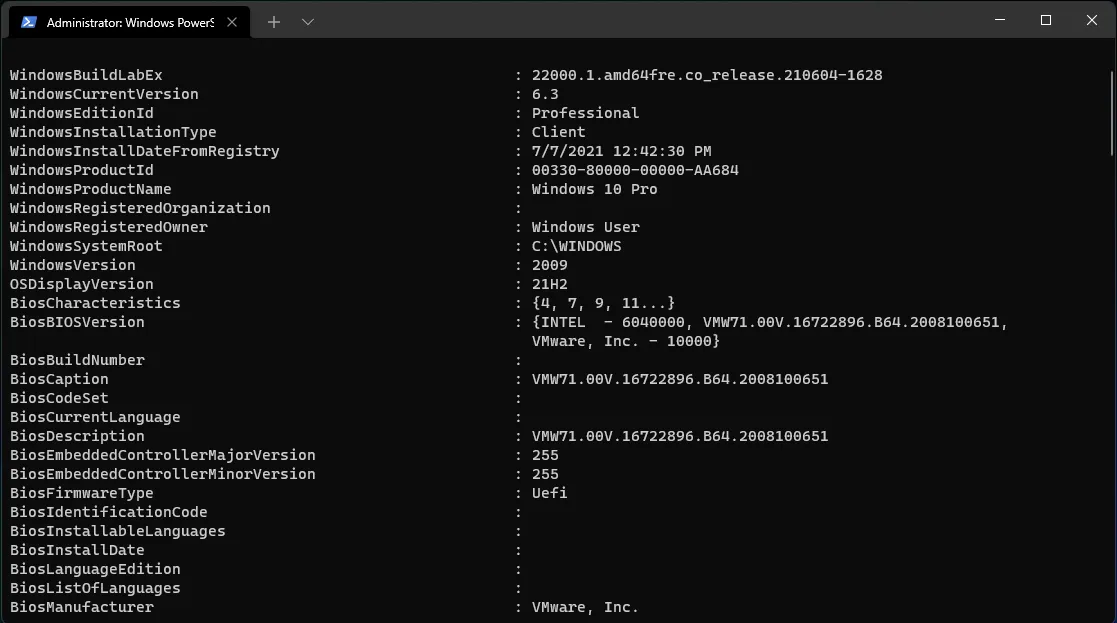
Task: Click the PowerShell icon in the tab
Action: pyautogui.click(x=30, y=22)
